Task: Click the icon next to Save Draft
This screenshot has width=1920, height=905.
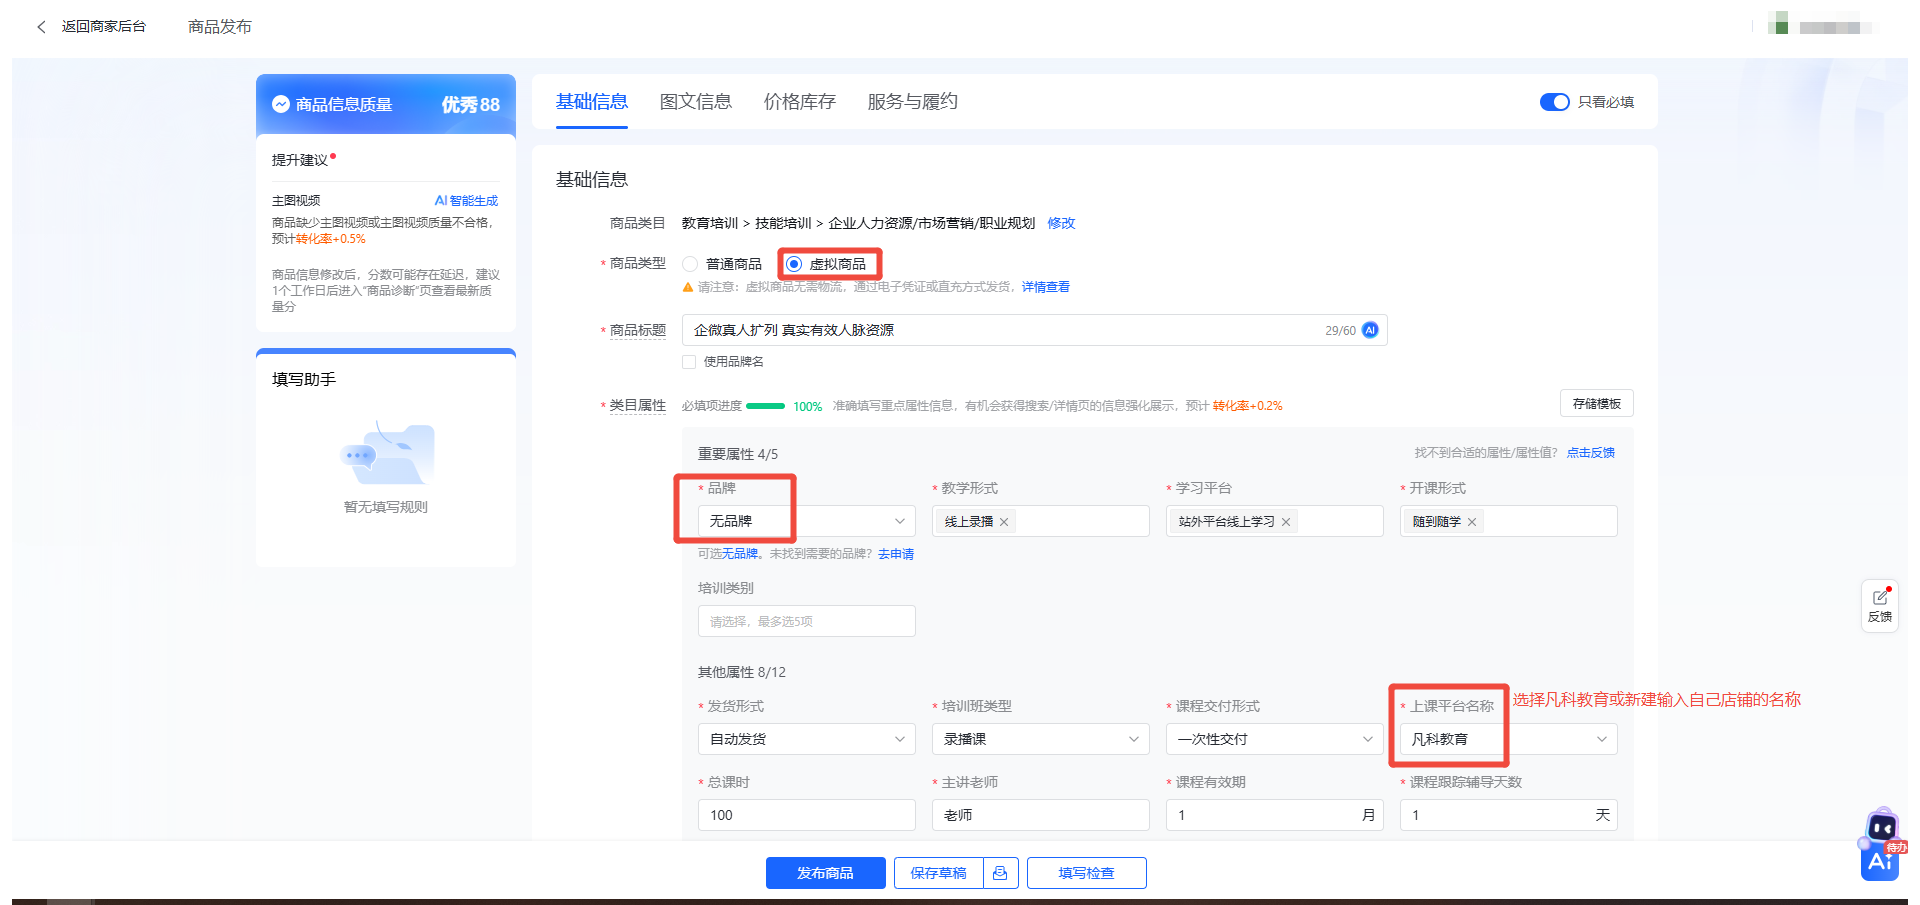Action: click(x=1000, y=873)
